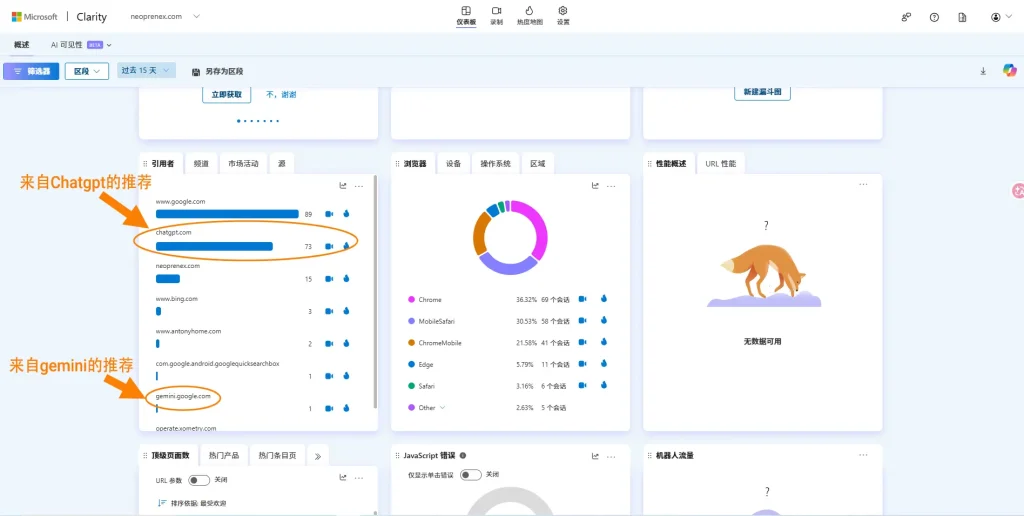View recordings for www.antonyhome.com referrer
Viewport: 1024px width, 516px height.
pos(329,344)
